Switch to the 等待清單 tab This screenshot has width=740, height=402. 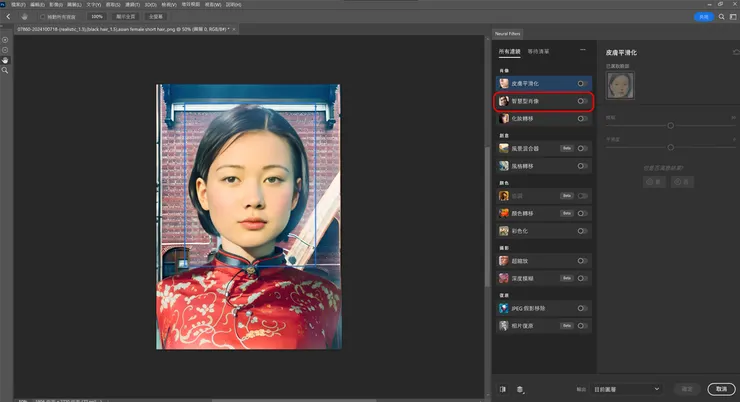539,50
